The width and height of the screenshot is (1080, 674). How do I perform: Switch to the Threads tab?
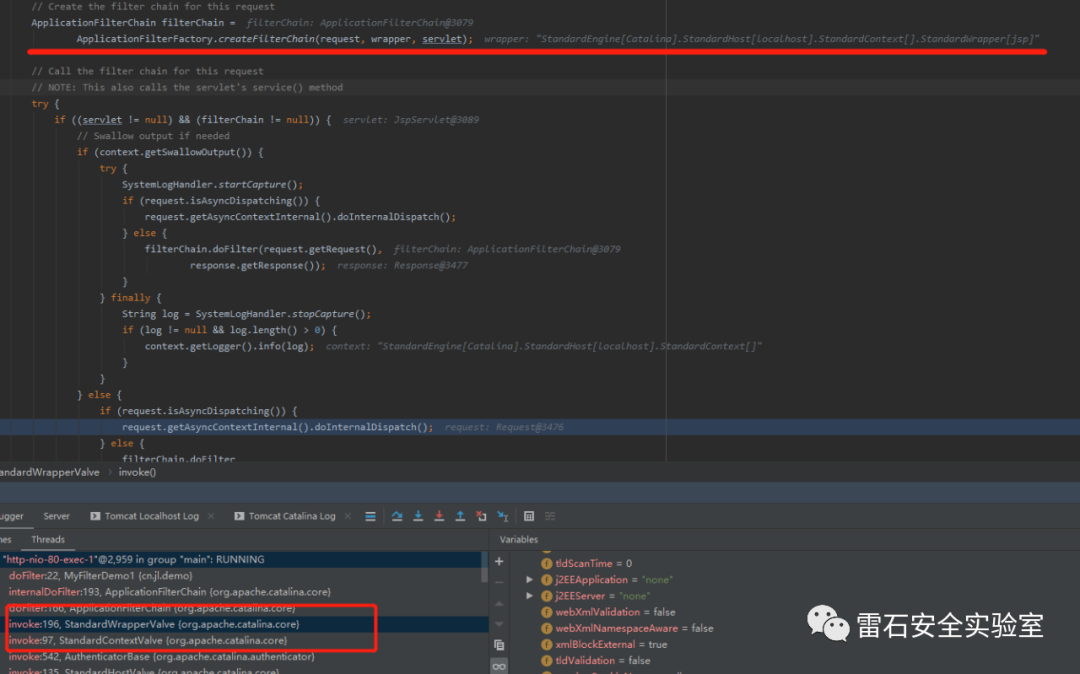click(x=48, y=540)
